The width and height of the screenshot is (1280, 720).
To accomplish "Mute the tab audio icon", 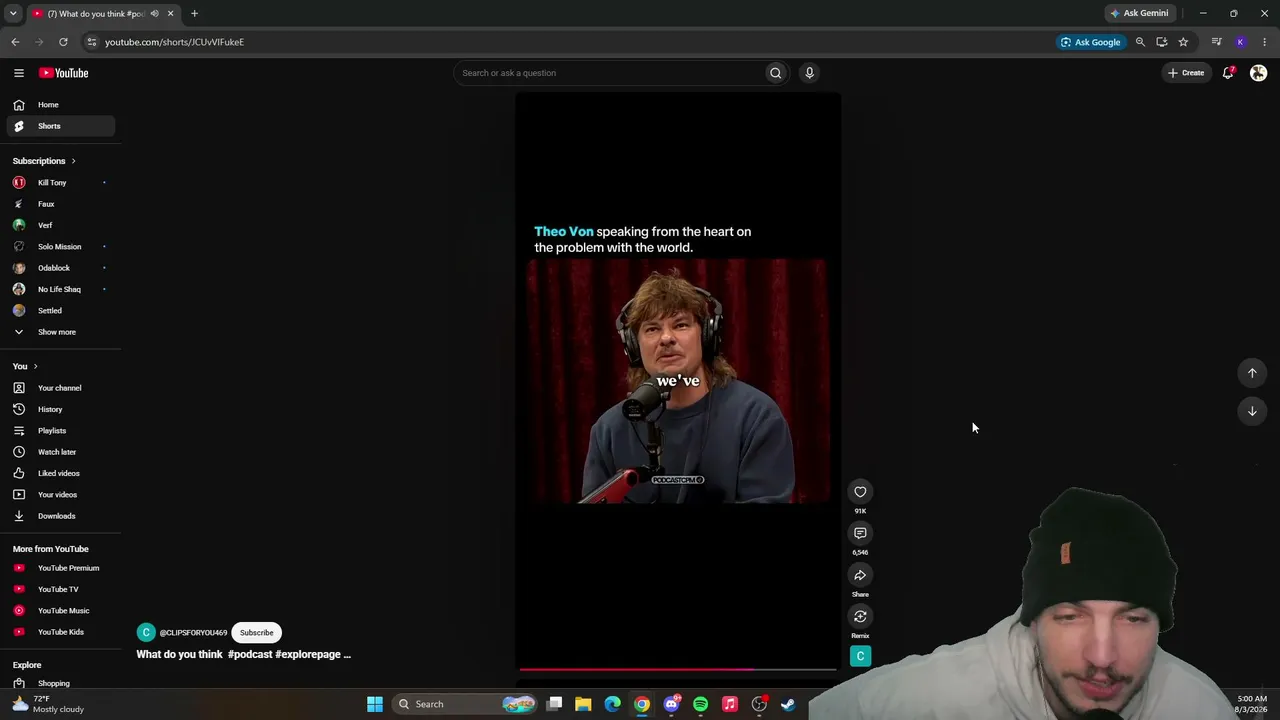I will coord(154,14).
